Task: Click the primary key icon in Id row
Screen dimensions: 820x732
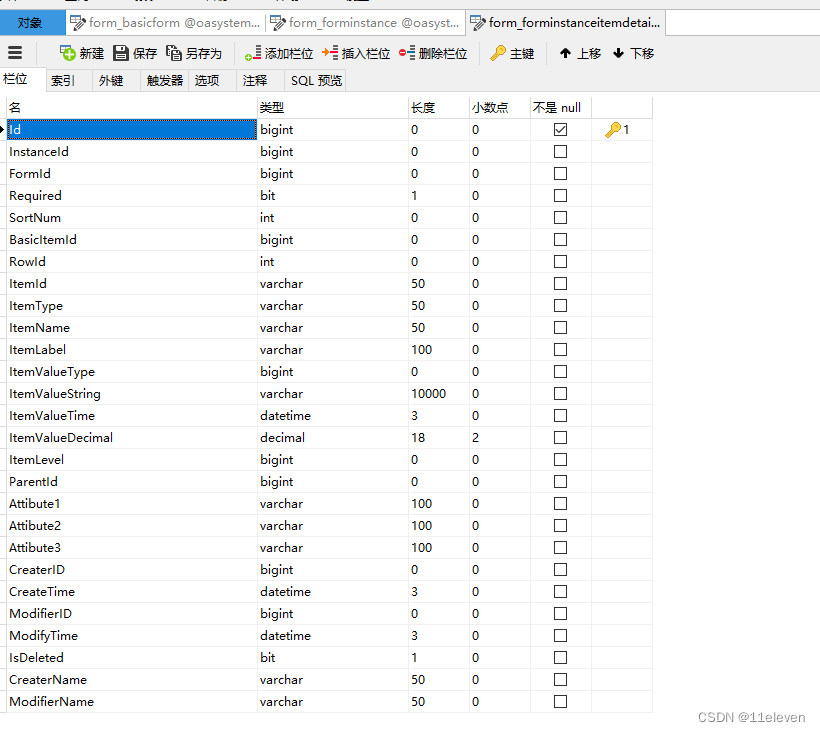Action: pos(613,130)
